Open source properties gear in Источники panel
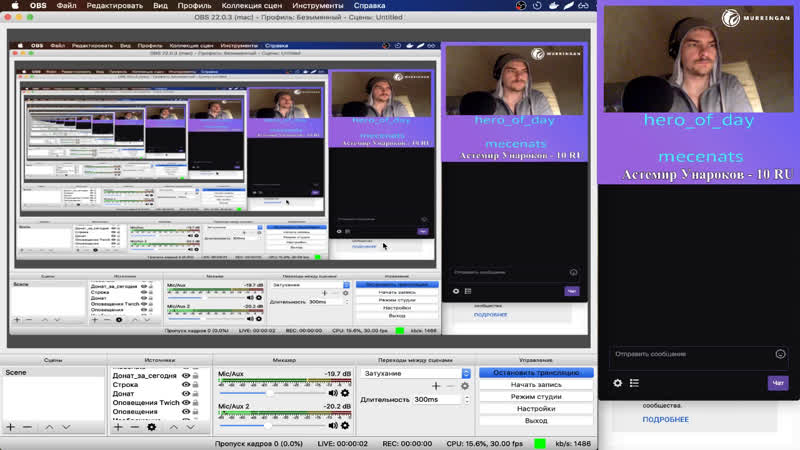 (x=152, y=427)
